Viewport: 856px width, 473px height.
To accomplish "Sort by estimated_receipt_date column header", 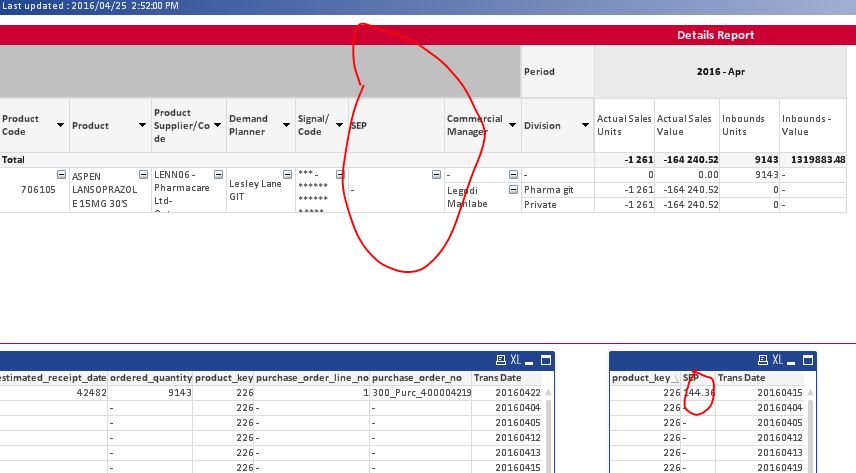I will pos(54,378).
